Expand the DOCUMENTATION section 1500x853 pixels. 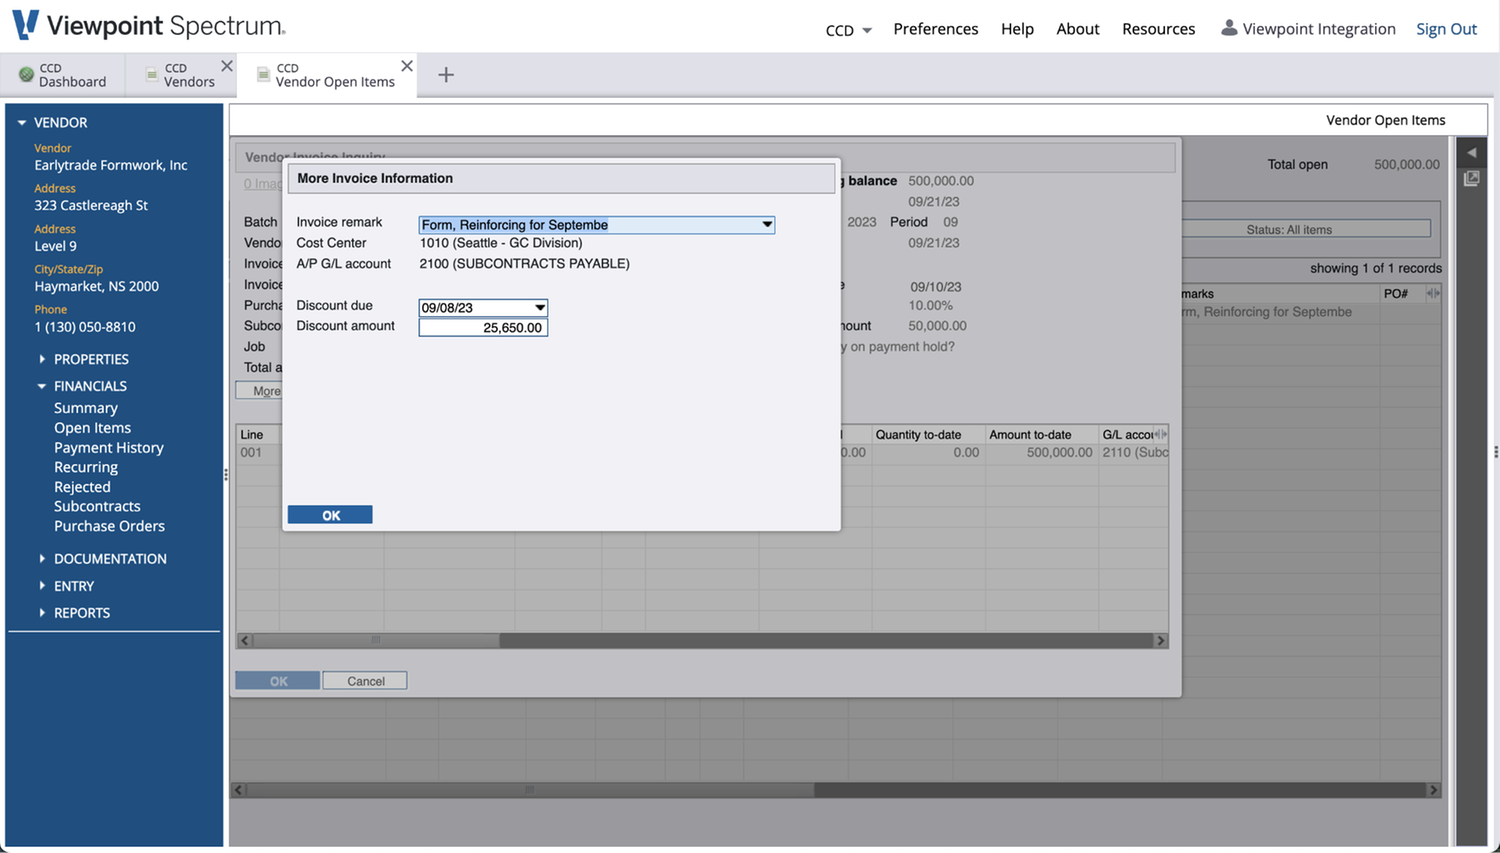42,558
